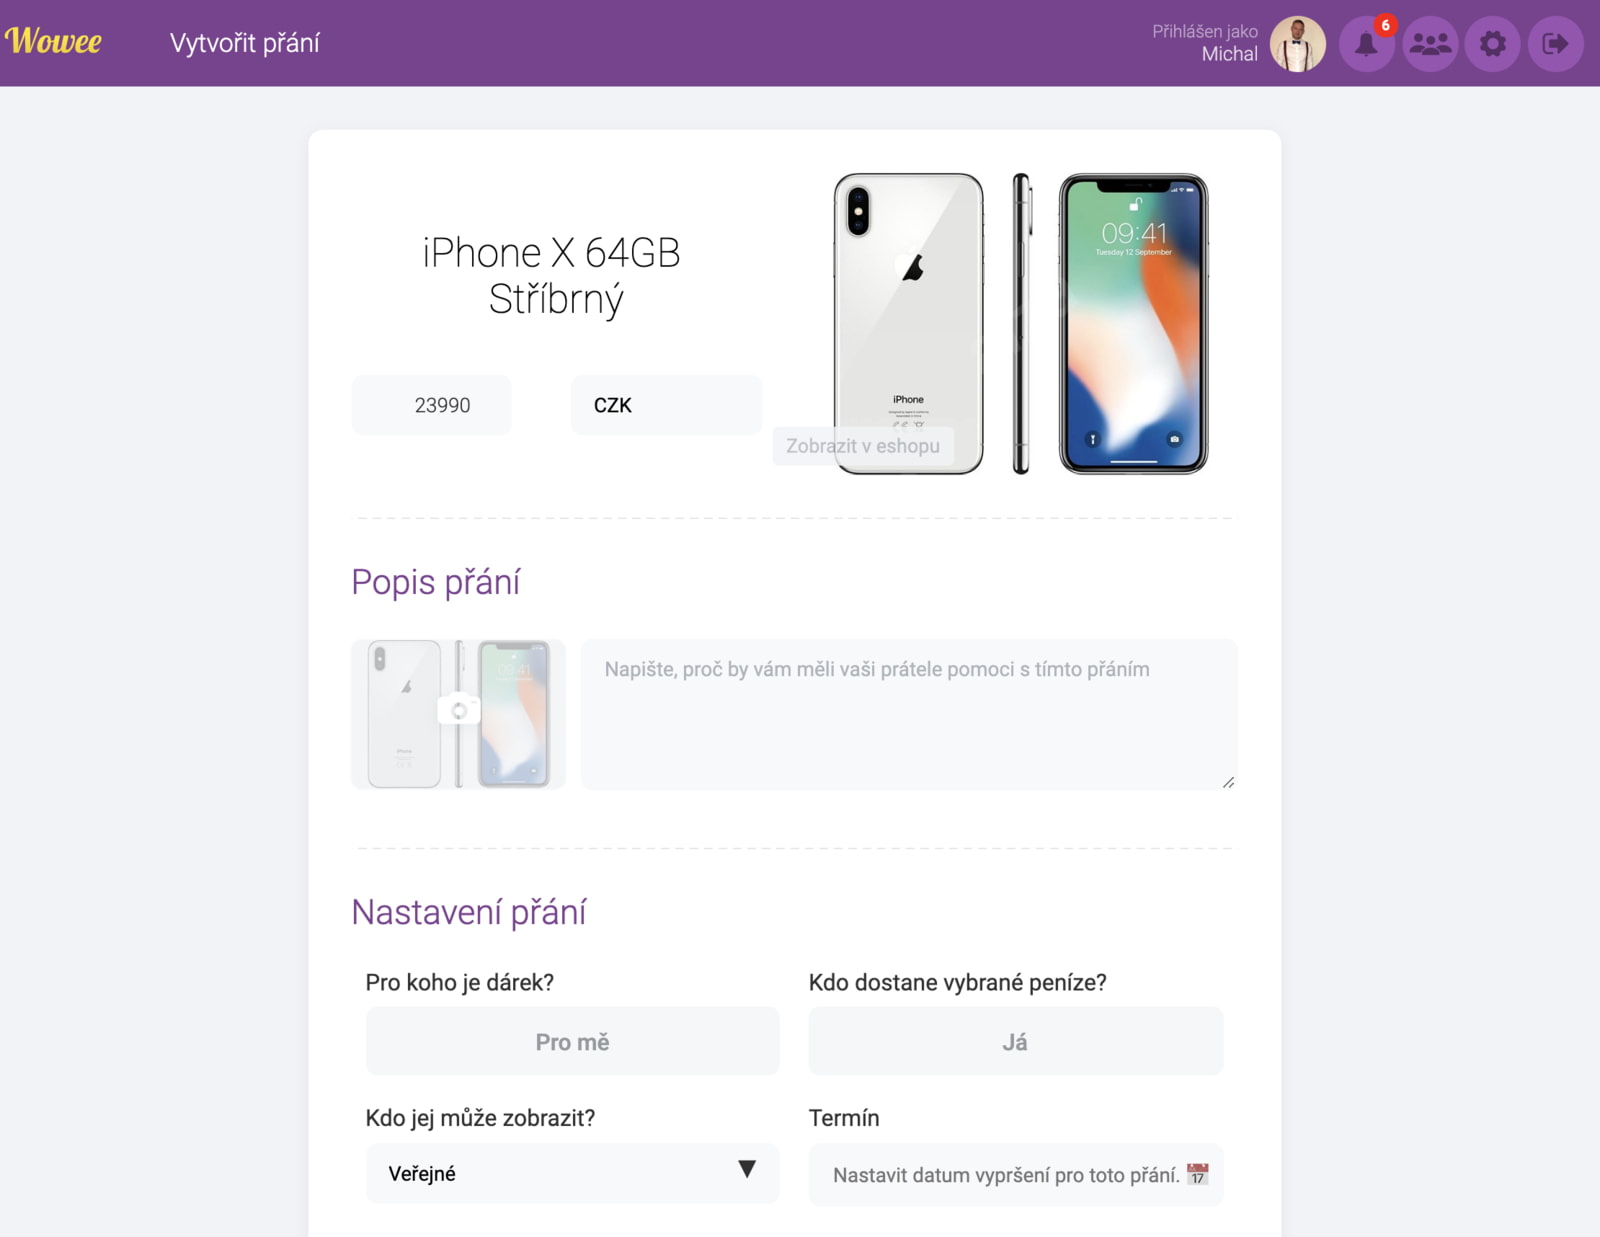Open the notifications bell icon
Image resolution: width=1600 pixels, height=1237 pixels.
tap(1366, 44)
